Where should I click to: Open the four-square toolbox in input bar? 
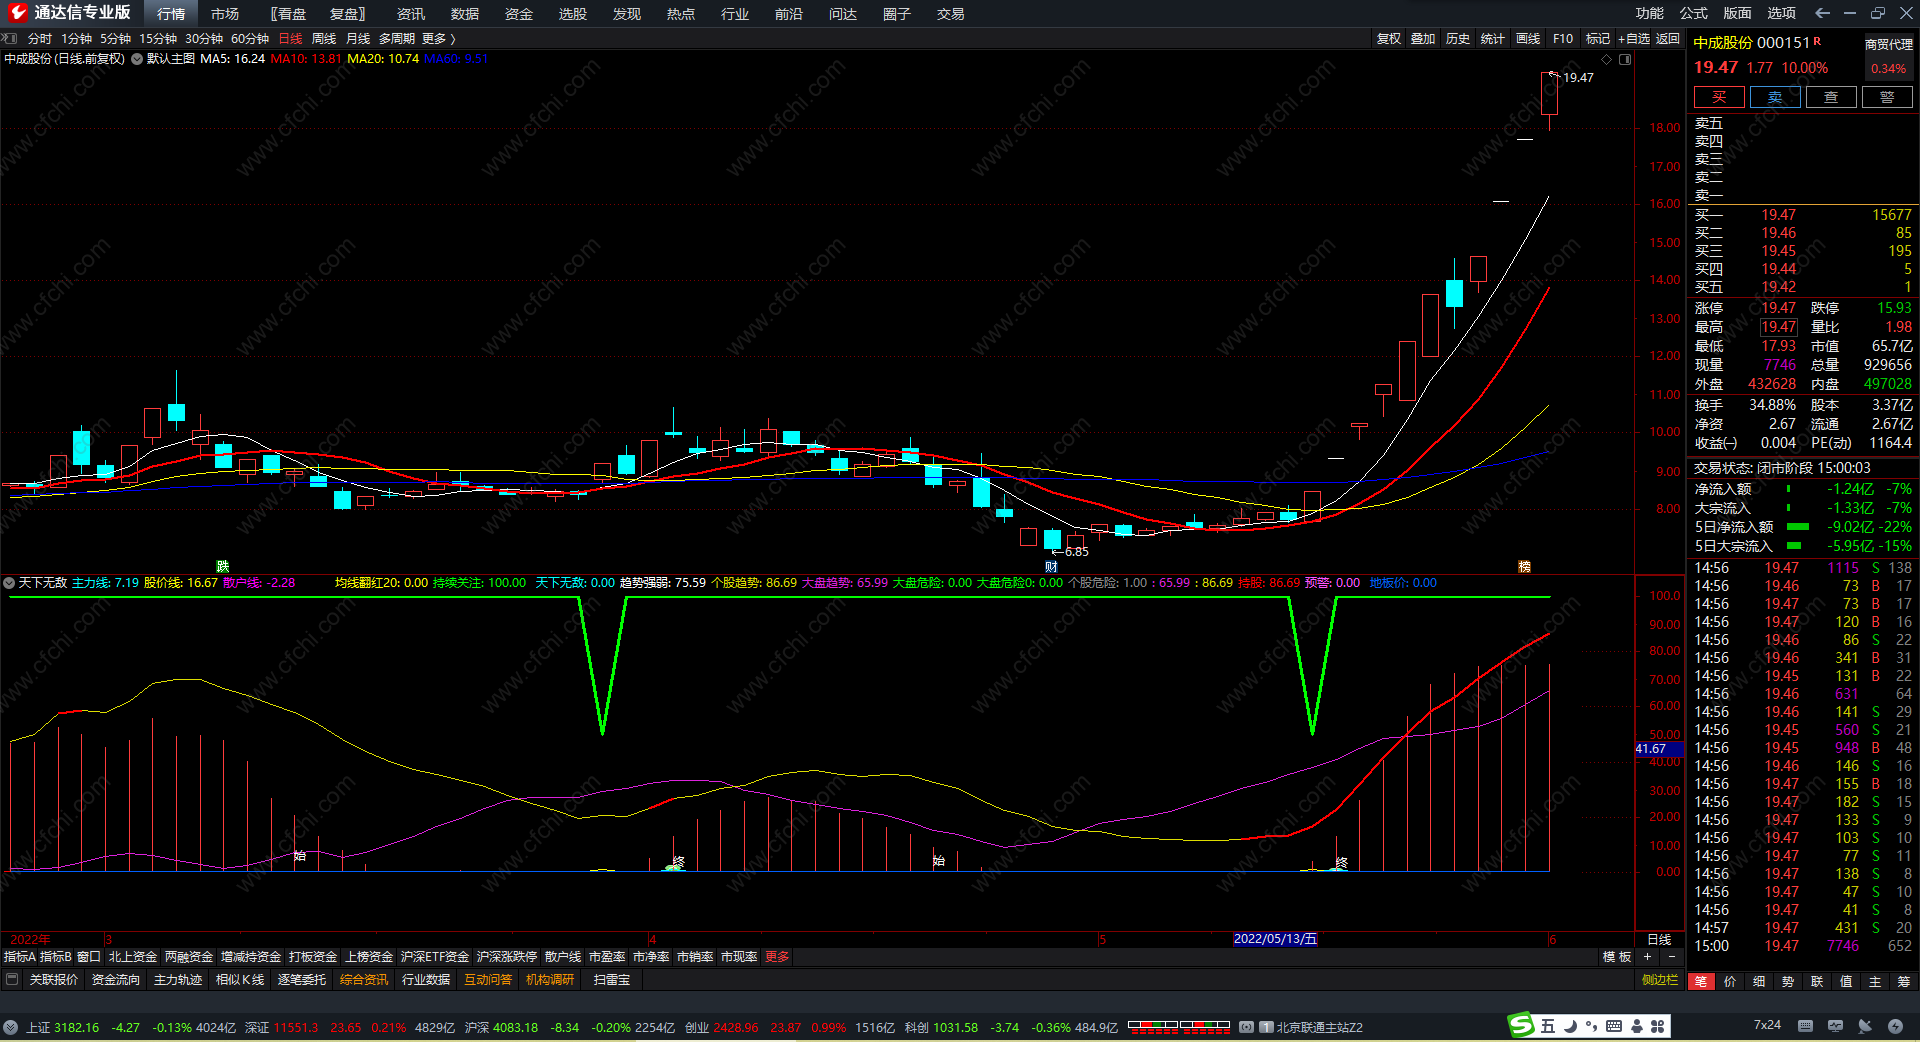1658,1026
